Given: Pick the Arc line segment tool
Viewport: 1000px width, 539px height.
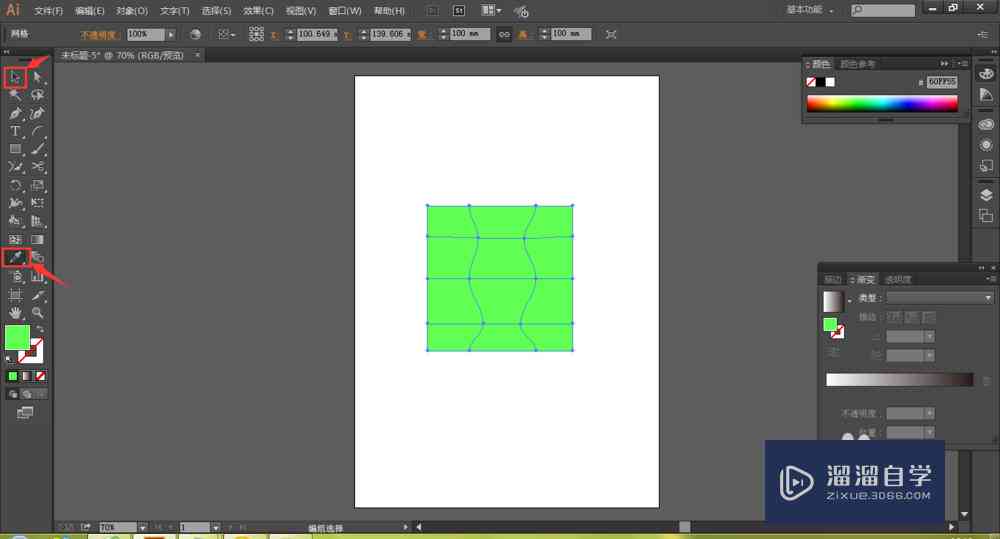Looking at the screenshot, I should (x=37, y=131).
